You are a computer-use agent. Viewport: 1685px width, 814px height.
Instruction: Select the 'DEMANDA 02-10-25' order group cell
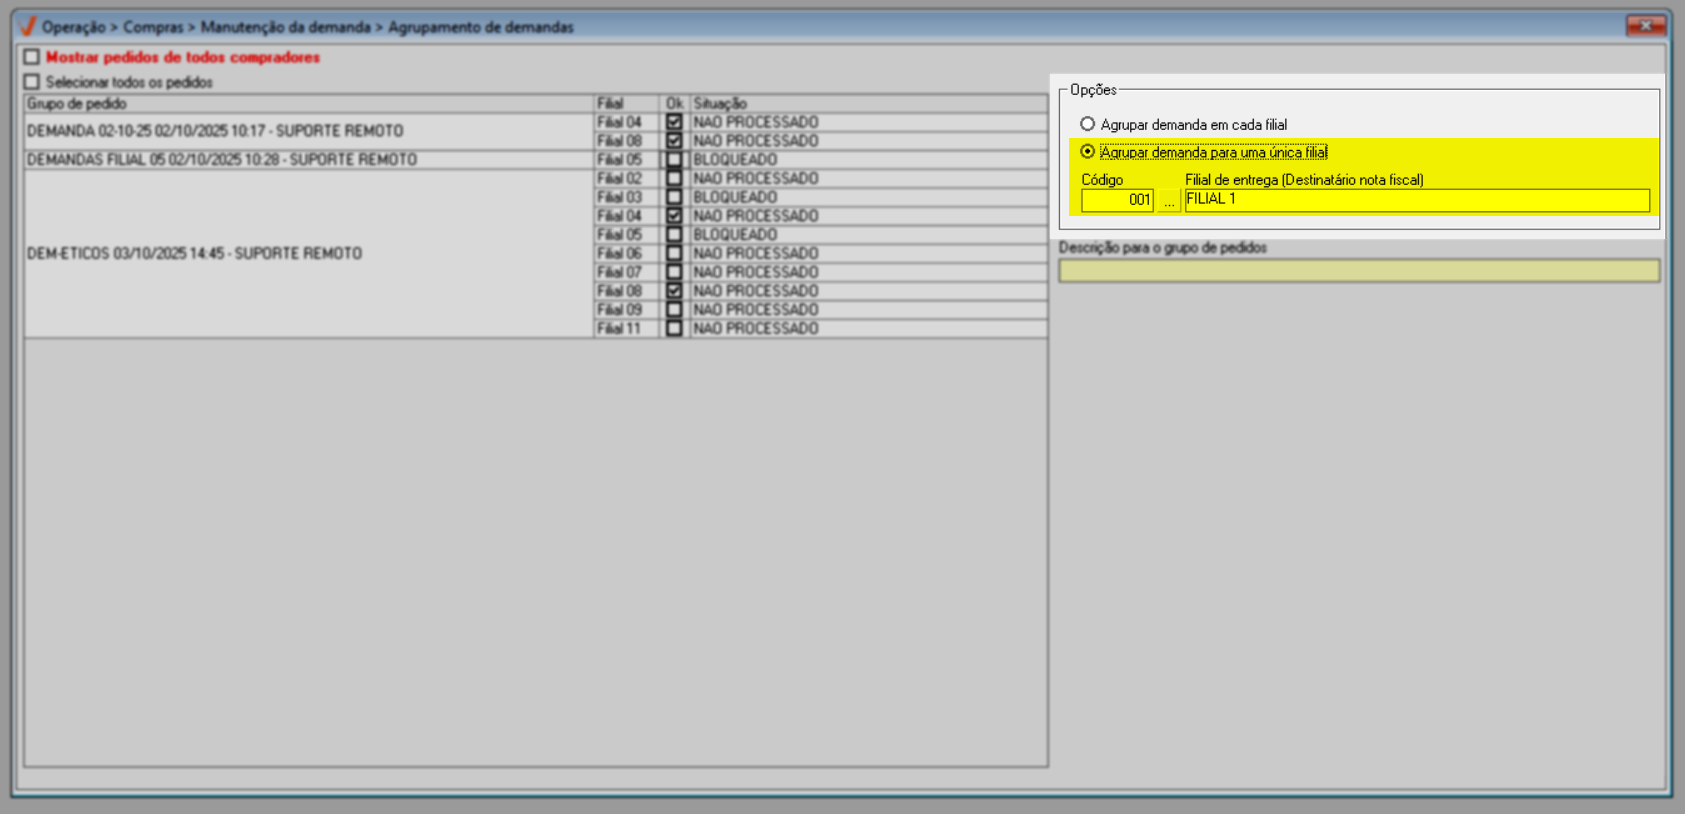309,131
